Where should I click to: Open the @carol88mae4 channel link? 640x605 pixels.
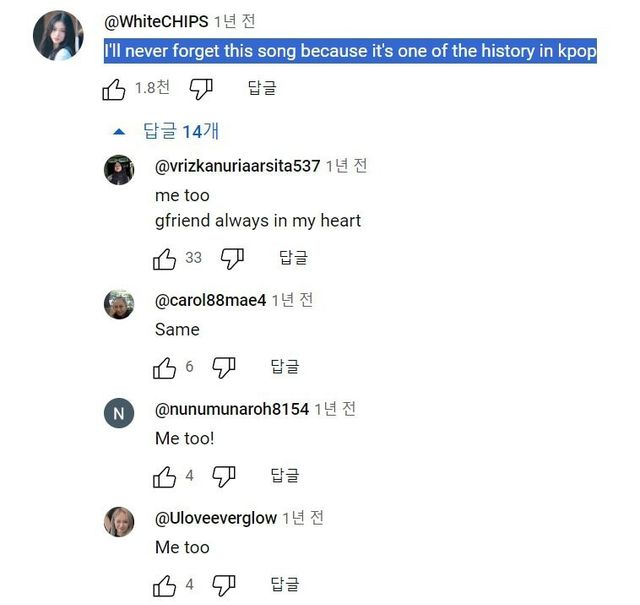(210, 300)
